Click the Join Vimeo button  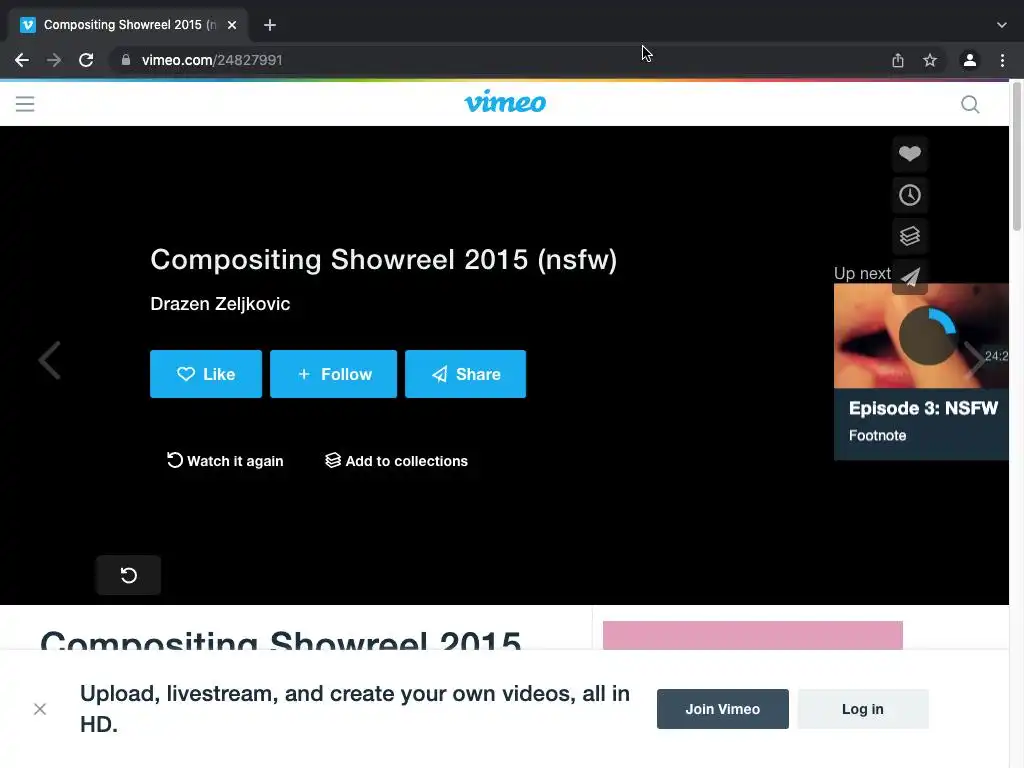point(722,709)
